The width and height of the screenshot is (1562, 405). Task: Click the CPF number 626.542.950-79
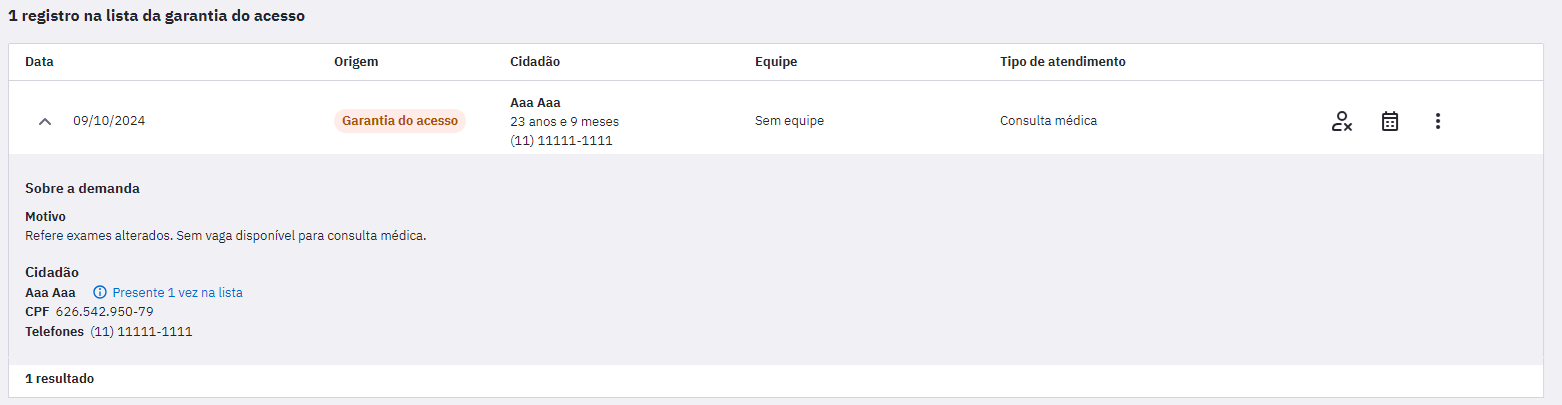click(x=104, y=311)
